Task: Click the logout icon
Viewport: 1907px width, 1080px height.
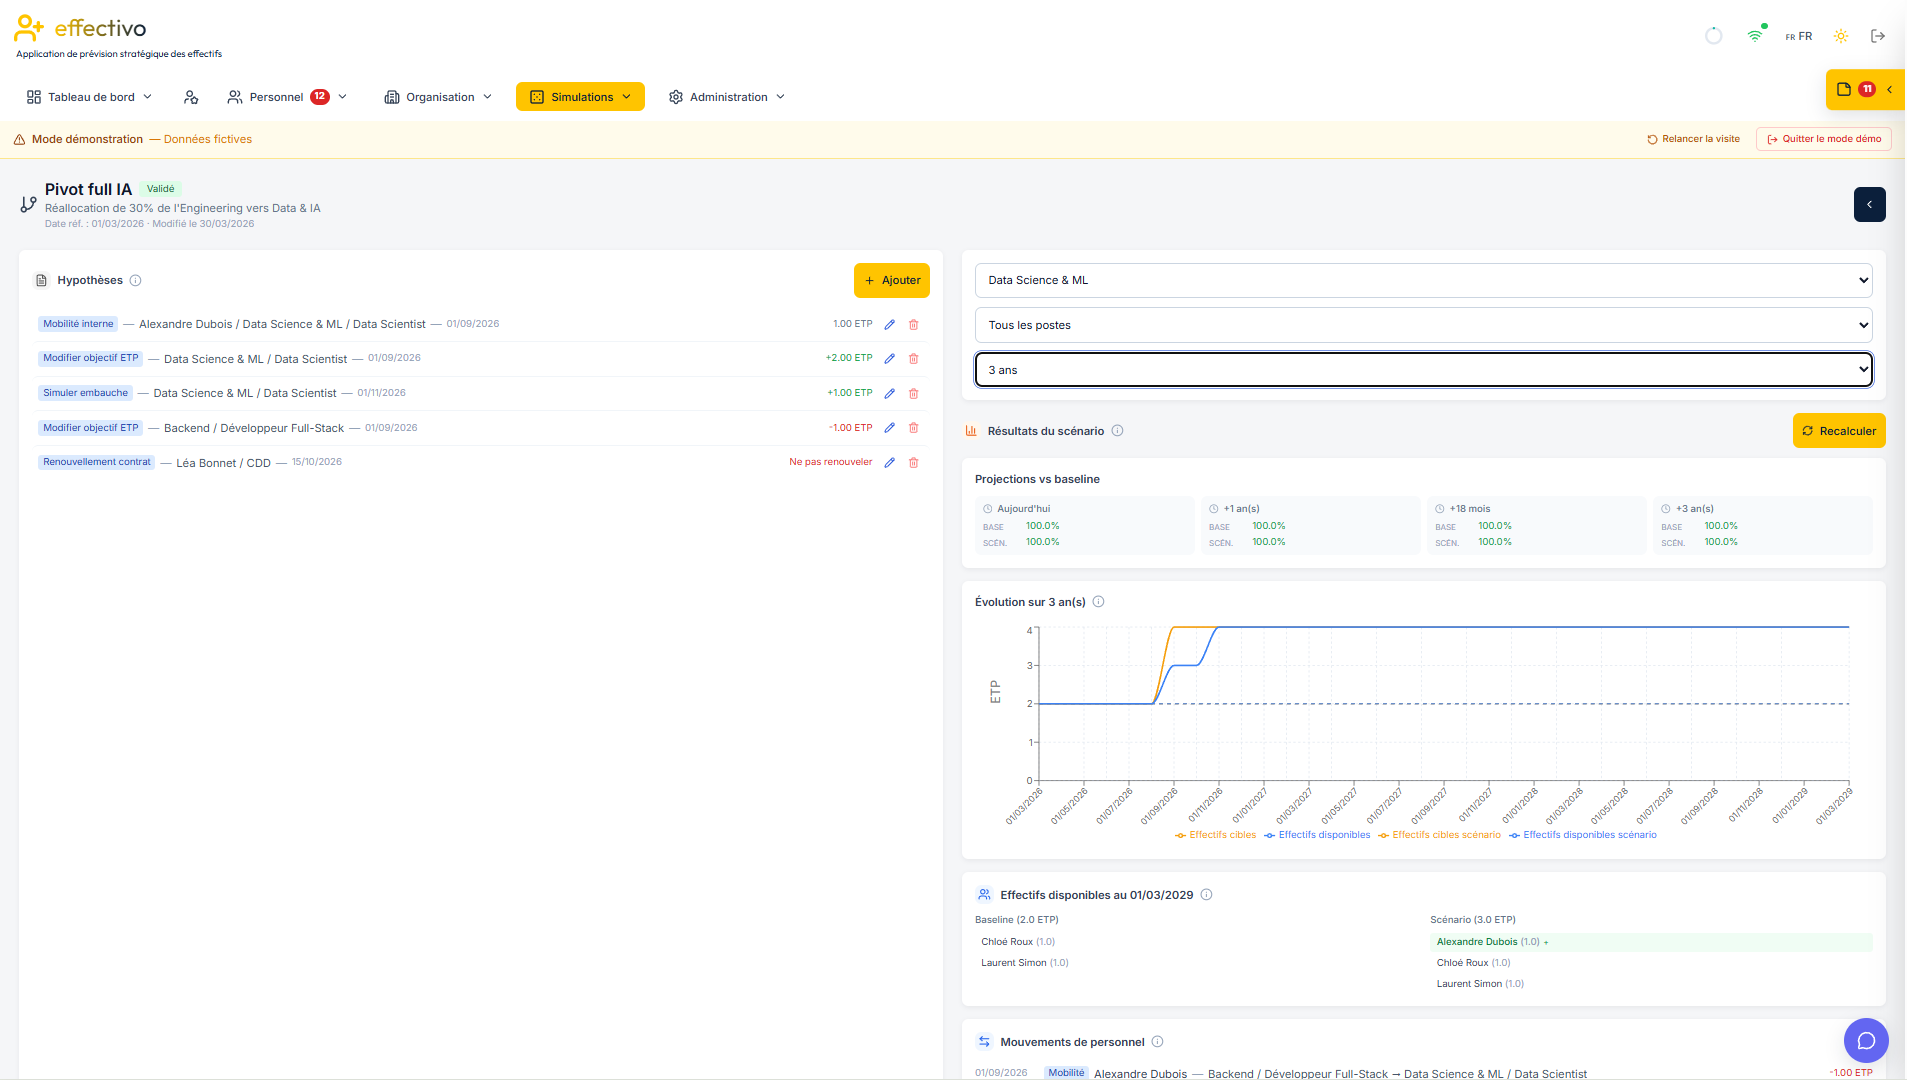Action: [x=1878, y=36]
